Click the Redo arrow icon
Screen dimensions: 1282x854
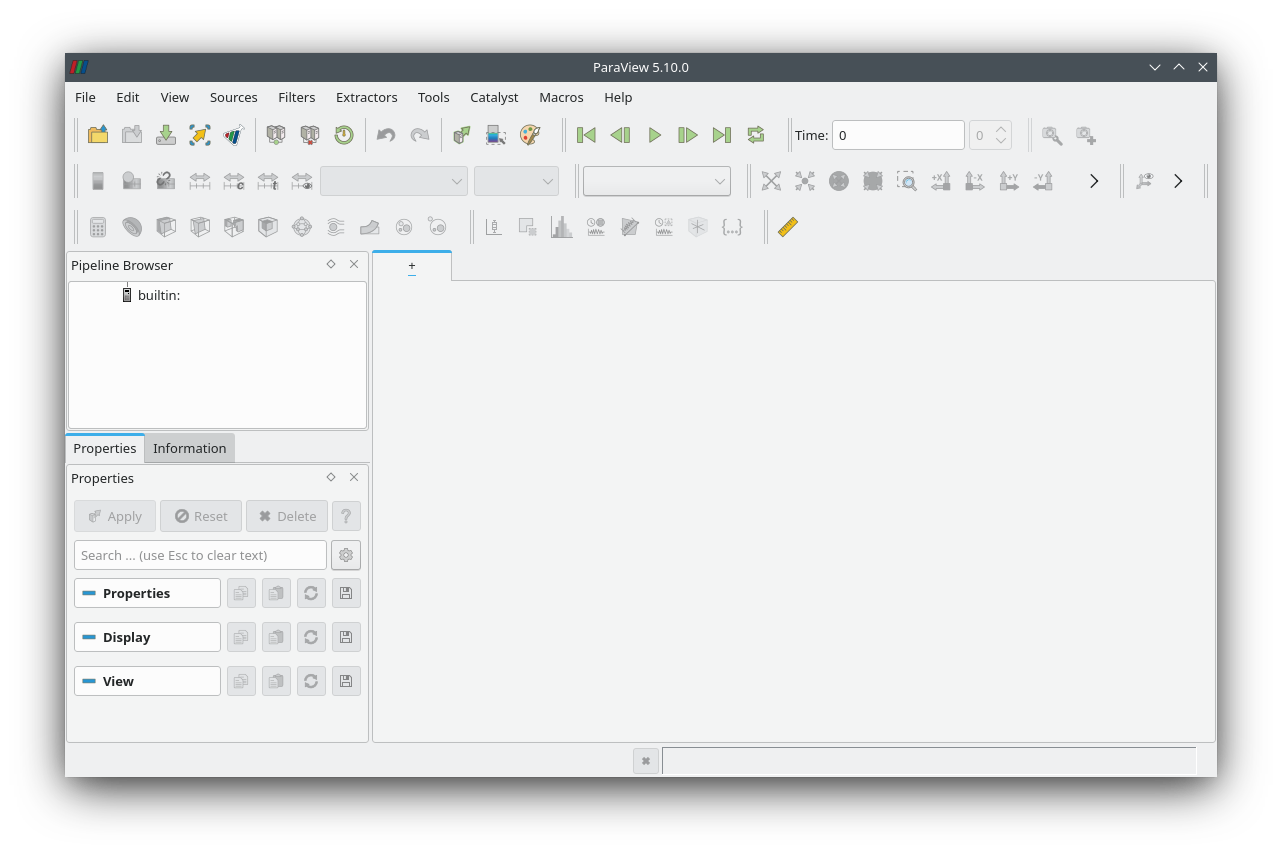click(x=420, y=135)
